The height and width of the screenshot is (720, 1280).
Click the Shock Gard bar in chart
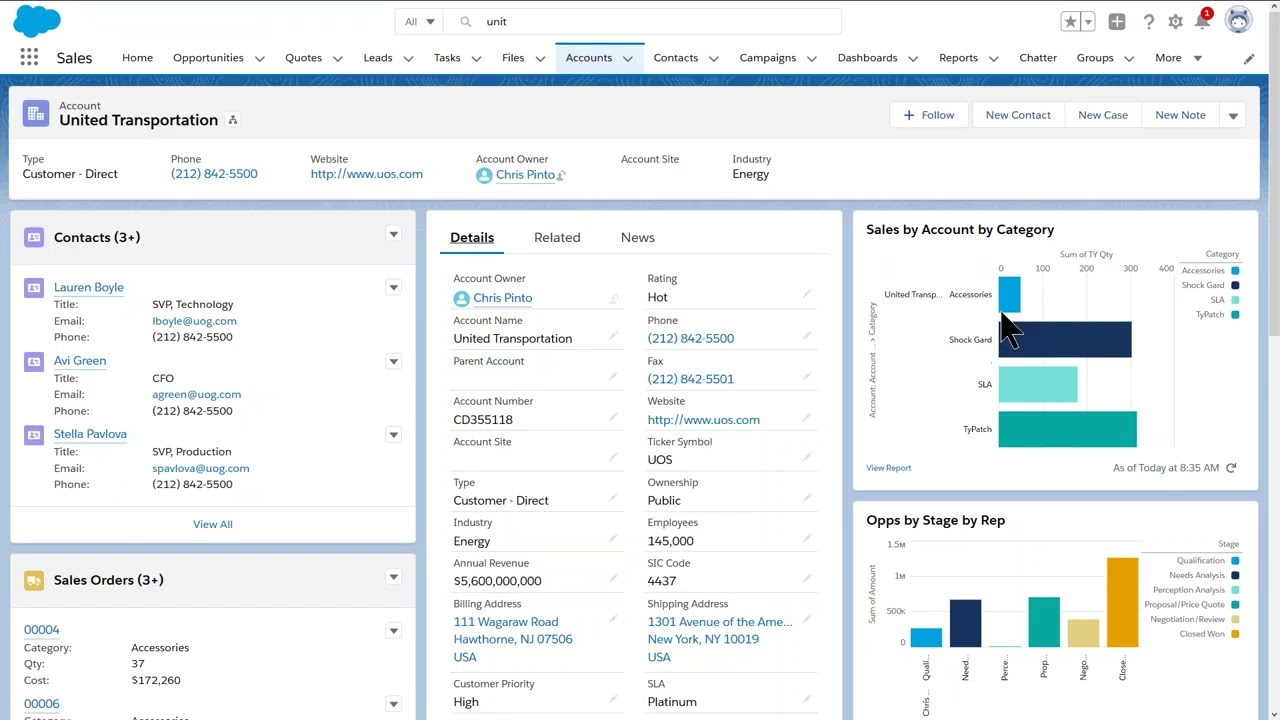(x=1064, y=340)
